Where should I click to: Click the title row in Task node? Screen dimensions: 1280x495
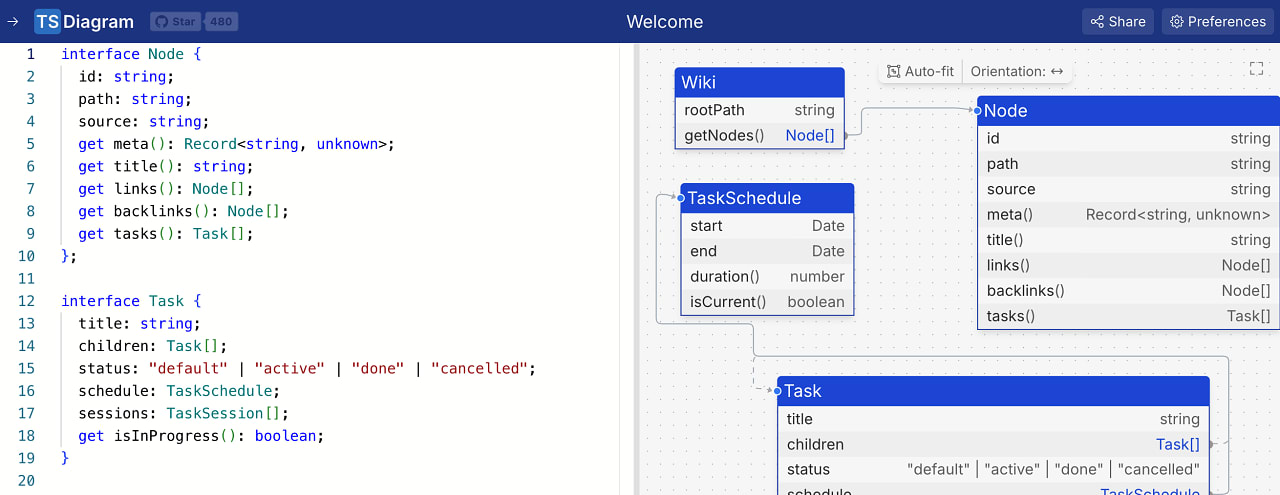coord(993,419)
